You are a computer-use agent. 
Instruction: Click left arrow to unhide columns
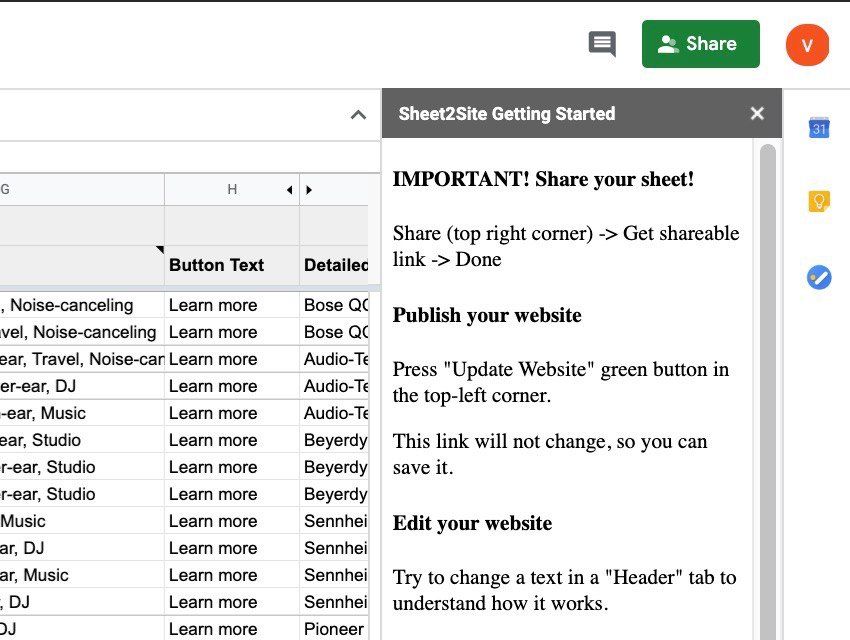click(x=289, y=189)
